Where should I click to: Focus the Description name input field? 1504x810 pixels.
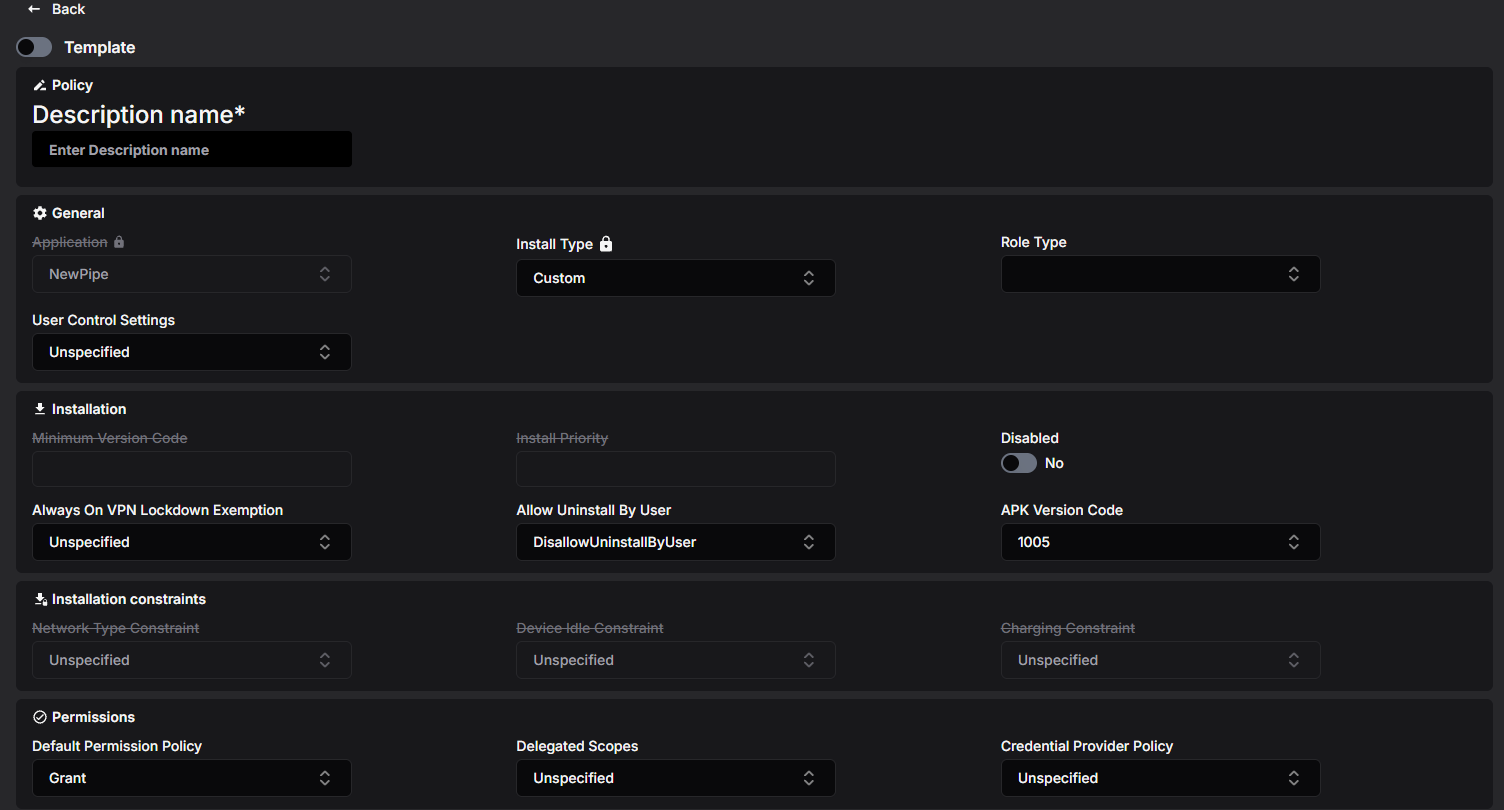coord(192,150)
